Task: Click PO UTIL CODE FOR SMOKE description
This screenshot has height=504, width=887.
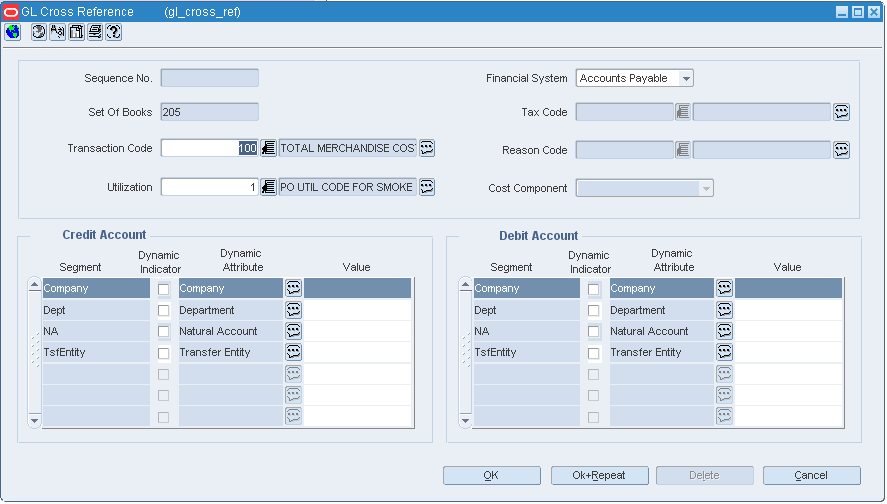Action: coord(347,187)
